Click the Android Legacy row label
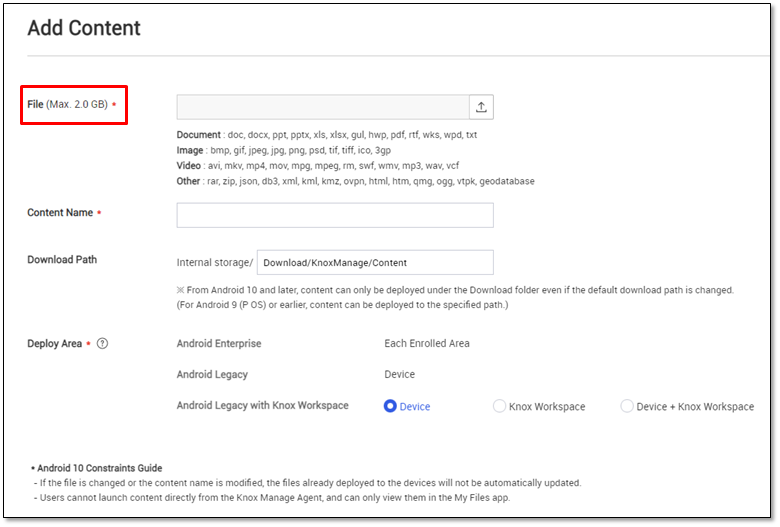This screenshot has height=527, width=780. tap(212, 374)
